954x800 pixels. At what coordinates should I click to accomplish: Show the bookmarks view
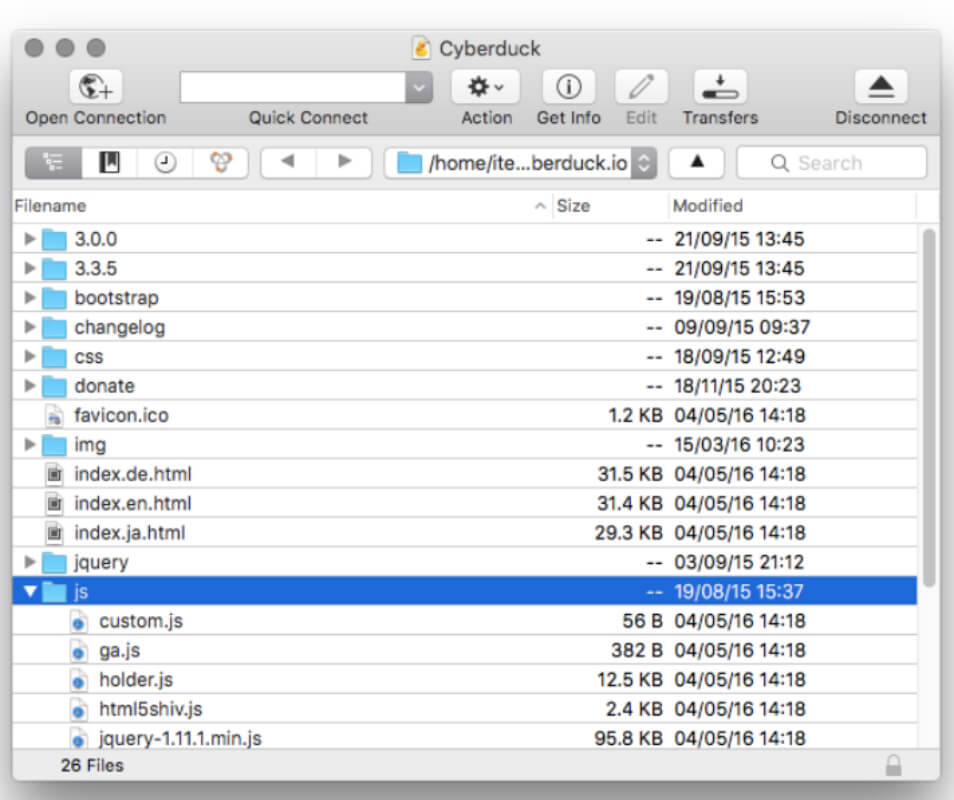110,162
